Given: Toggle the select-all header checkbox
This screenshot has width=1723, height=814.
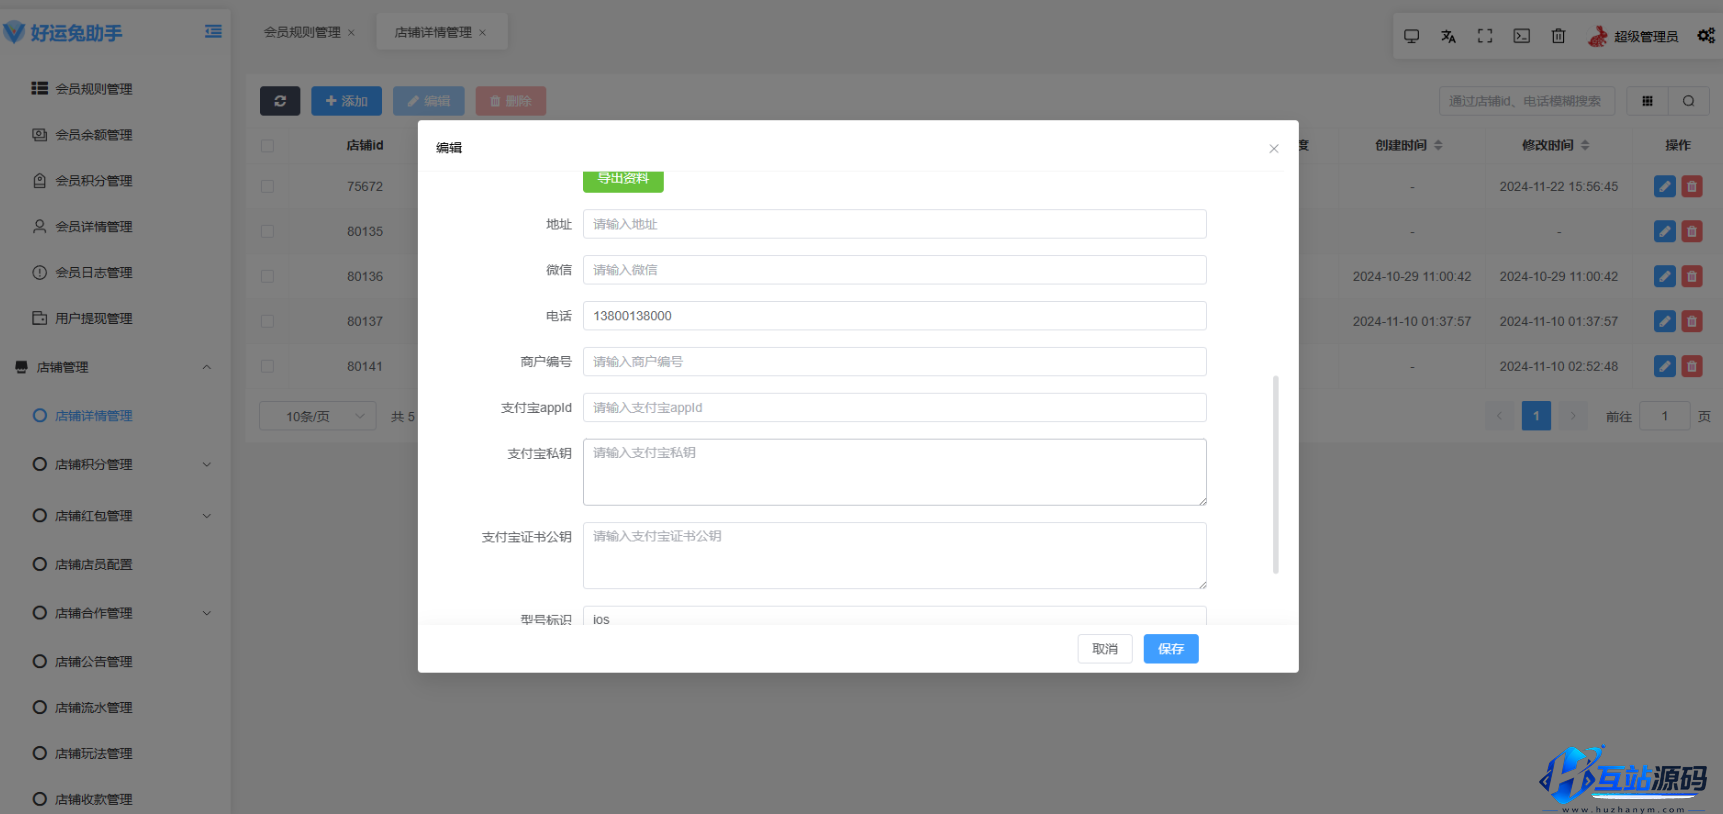Looking at the screenshot, I should click(x=267, y=145).
